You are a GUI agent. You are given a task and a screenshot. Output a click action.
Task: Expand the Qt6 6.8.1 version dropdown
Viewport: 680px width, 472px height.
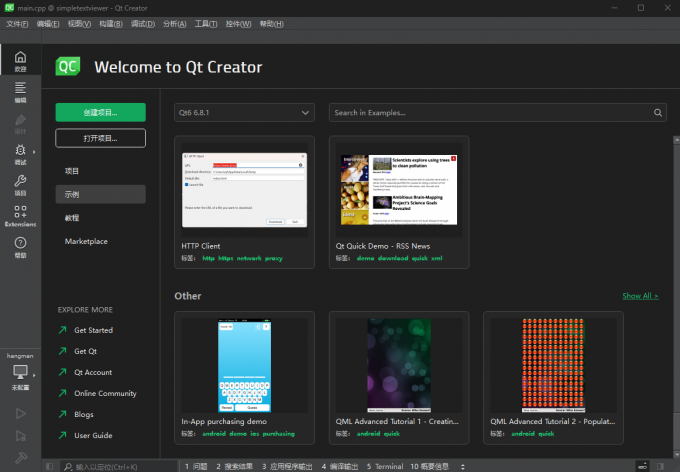coord(244,113)
